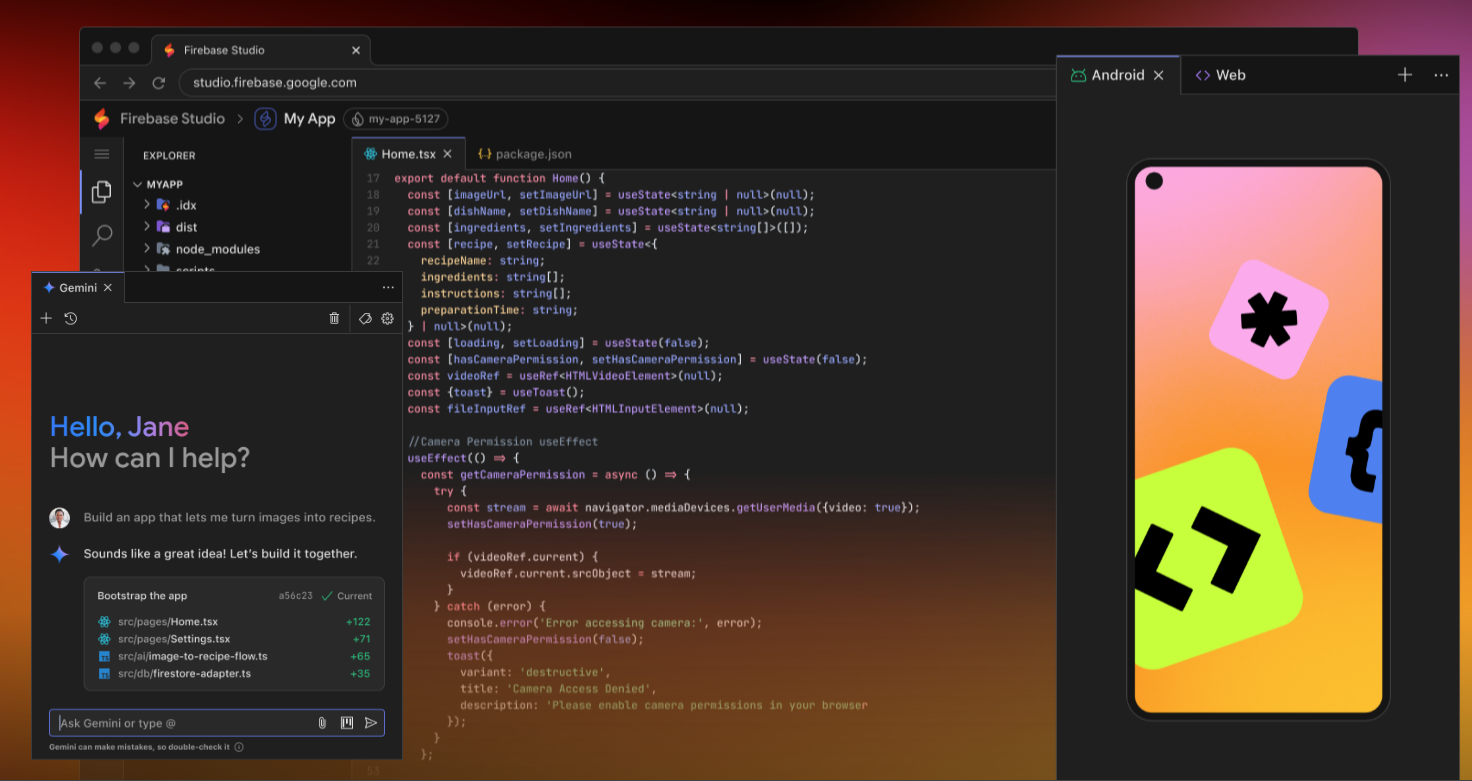This screenshot has height=781, width=1472.
Task: Click the 'Bootstrap the app' card title
Action: [142, 596]
